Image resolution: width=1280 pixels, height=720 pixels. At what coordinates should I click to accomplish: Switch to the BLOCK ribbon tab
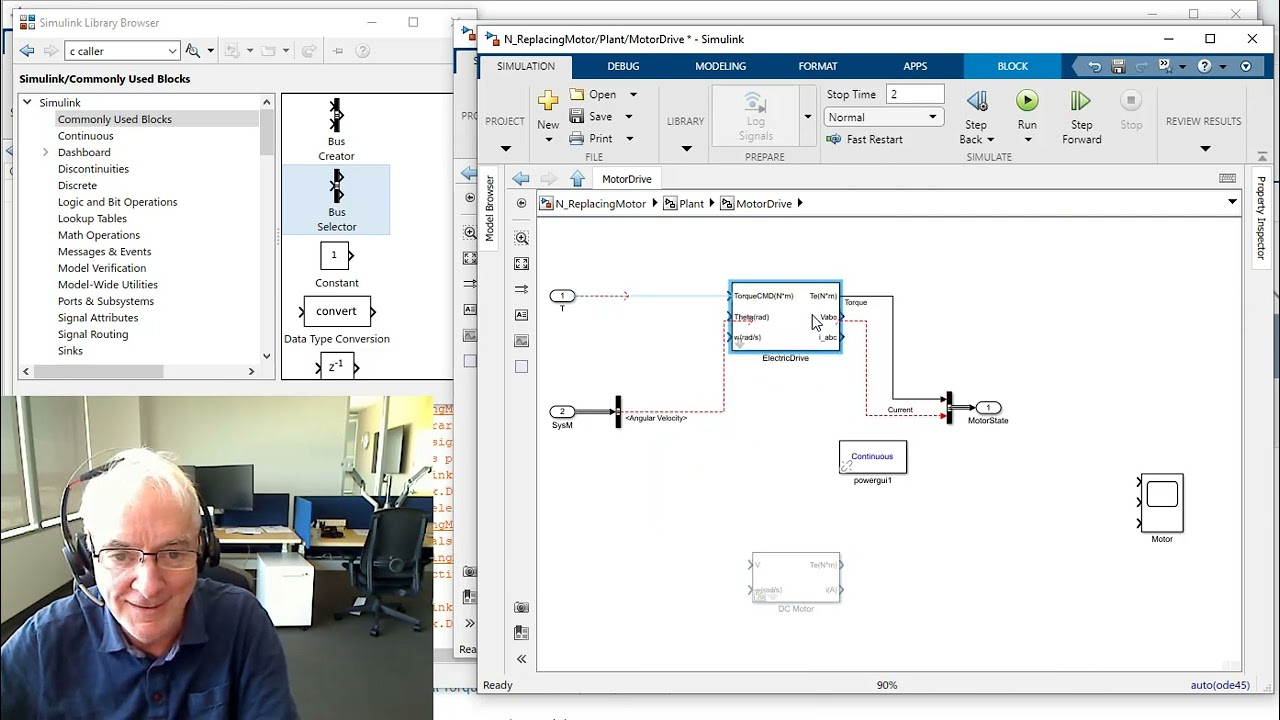coord(1012,66)
